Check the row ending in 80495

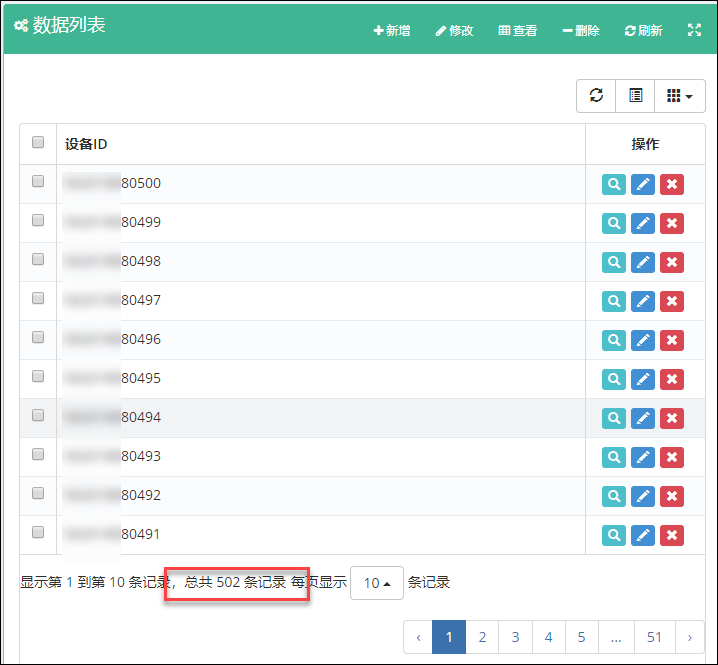click(38, 376)
